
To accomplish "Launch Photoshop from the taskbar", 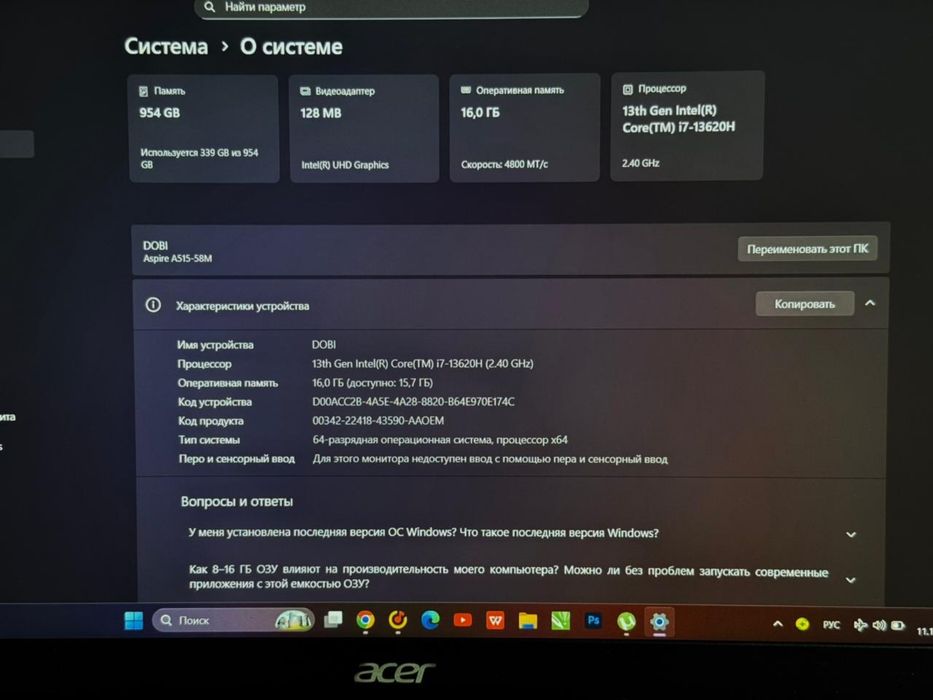I will pyautogui.click(x=593, y=620).
